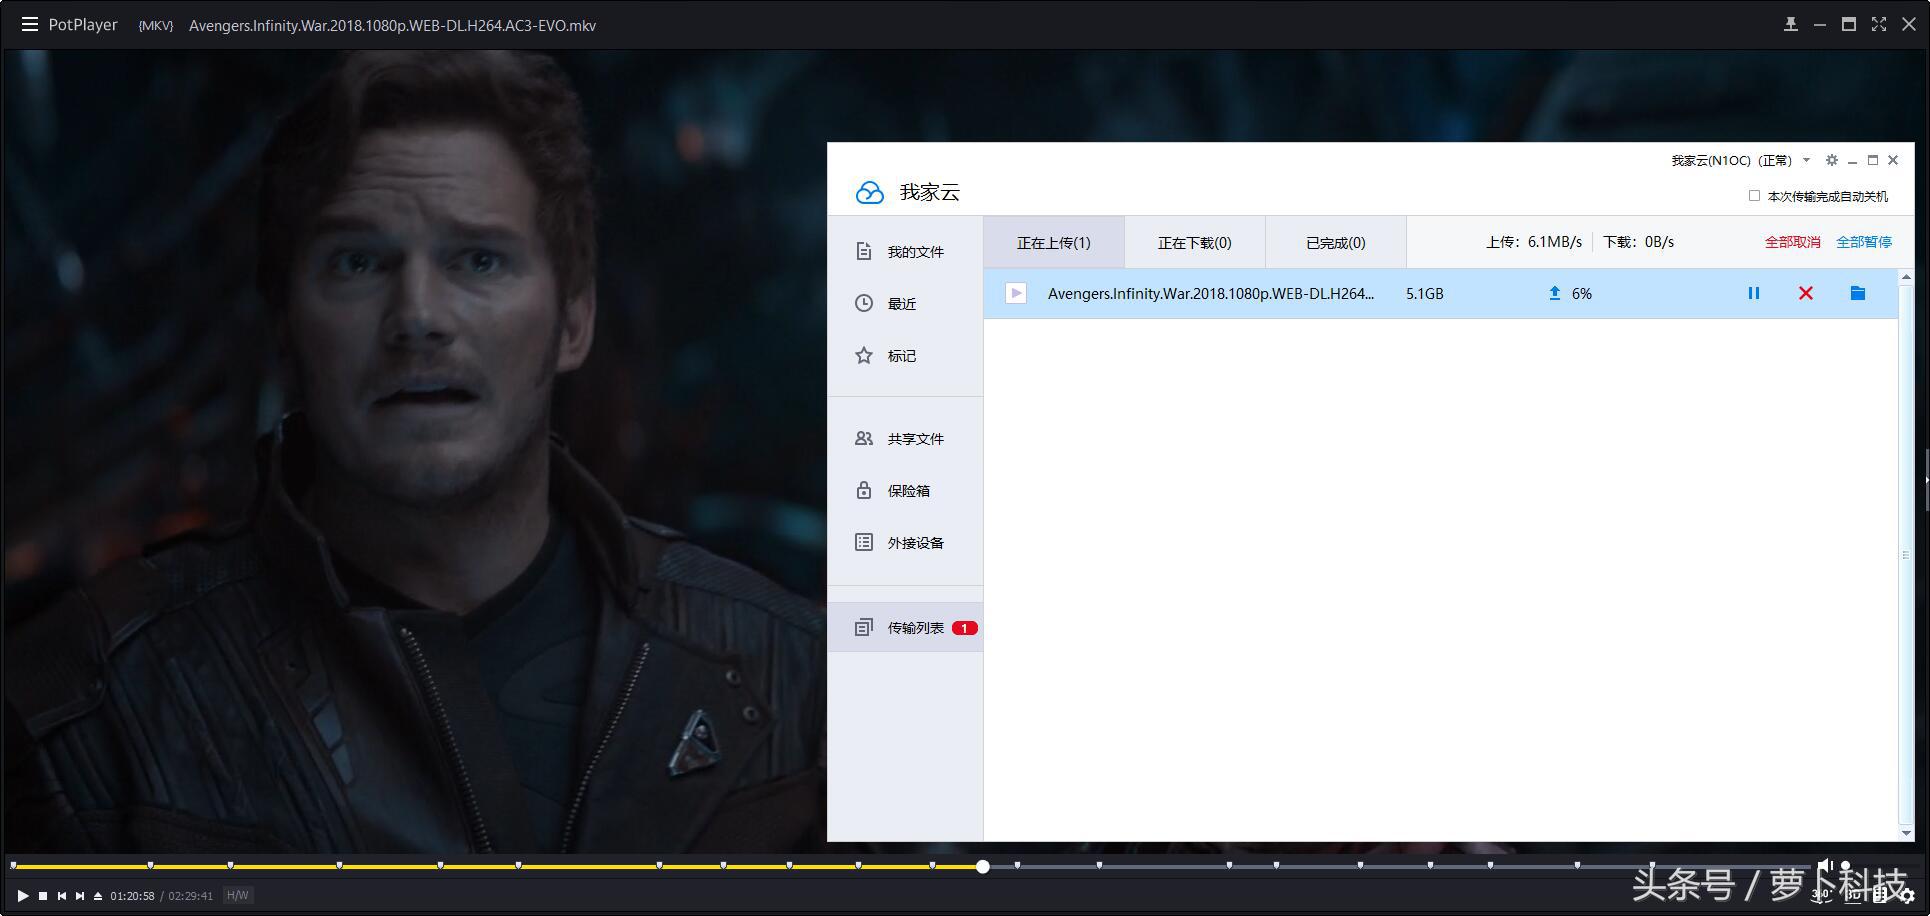Click 全部取消 to cancel all transfers

(x=1791, y=242)
